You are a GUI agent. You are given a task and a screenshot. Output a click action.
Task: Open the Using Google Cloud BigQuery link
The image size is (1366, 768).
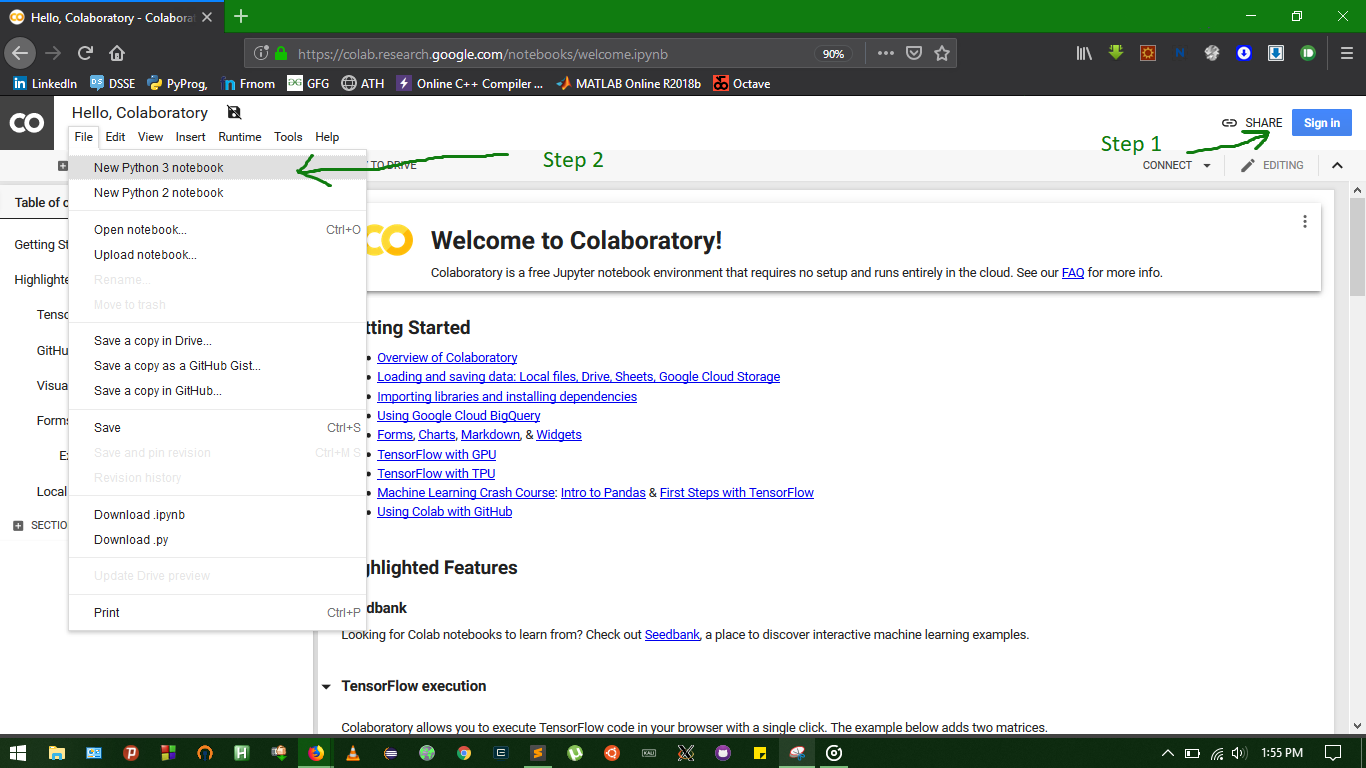pyautogui.click(x=459, y=416)
